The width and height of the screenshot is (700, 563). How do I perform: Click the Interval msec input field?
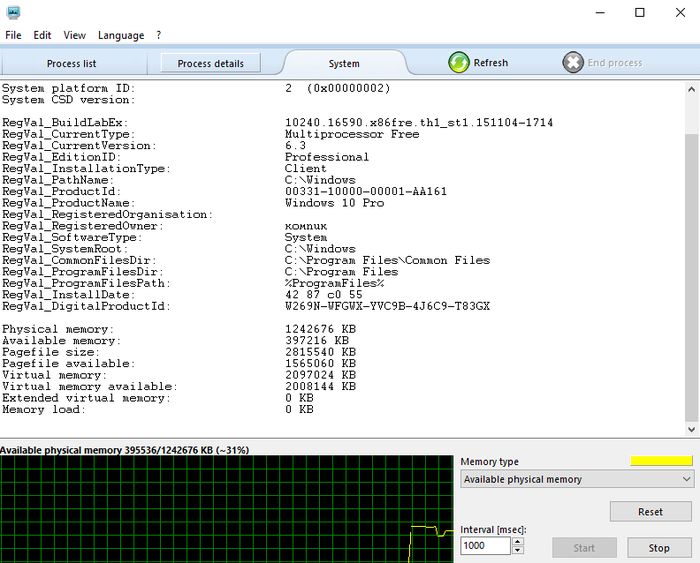point(485,547)
